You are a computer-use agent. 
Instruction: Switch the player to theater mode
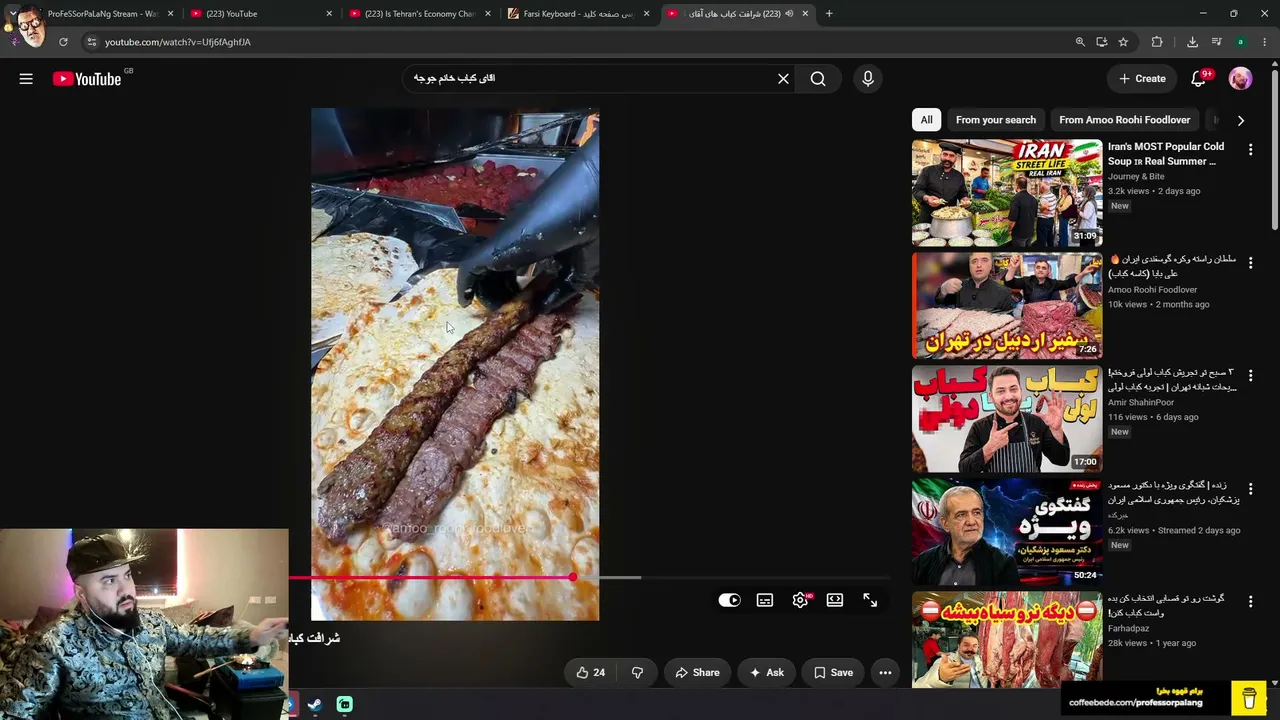coord(835,600)
